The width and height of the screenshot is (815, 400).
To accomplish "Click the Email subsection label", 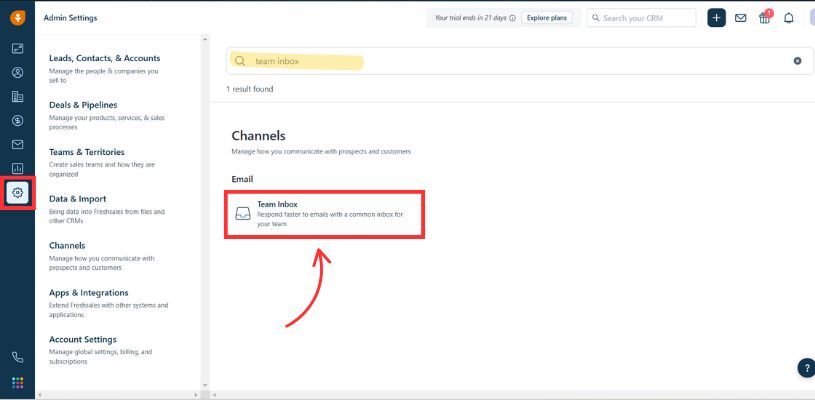I will click(x=242, y=179).
